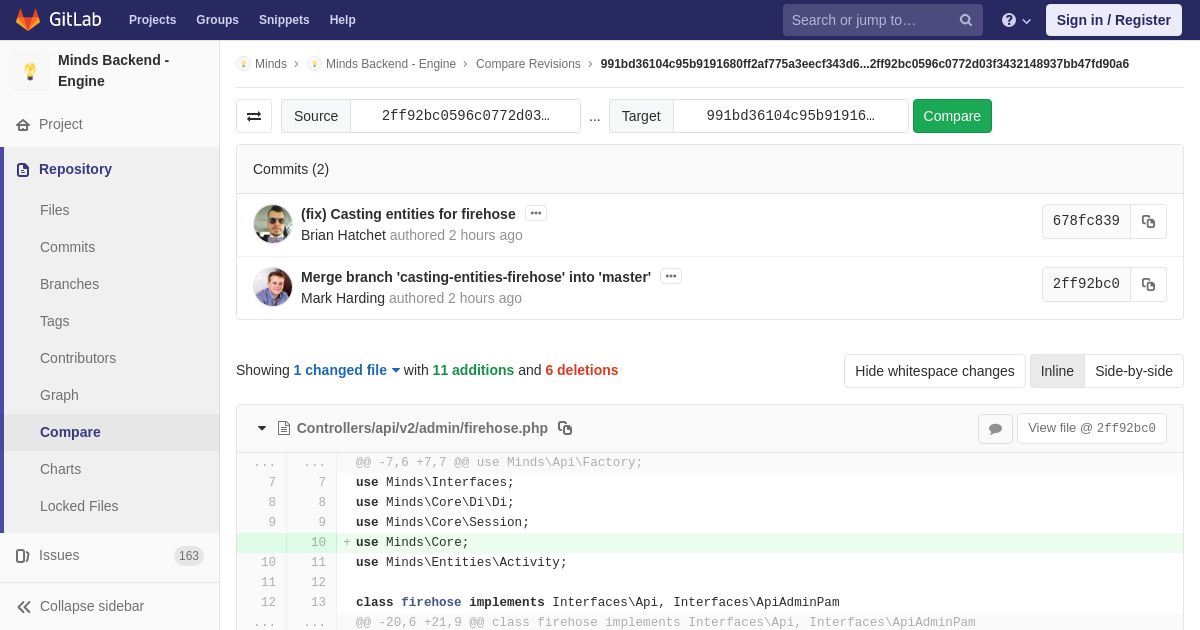This screenshot has width=1200, height=630.
Task: Click Brian Hatchet's avatar thumbnail
Action: pyautogui.click(x=272, y=224)
